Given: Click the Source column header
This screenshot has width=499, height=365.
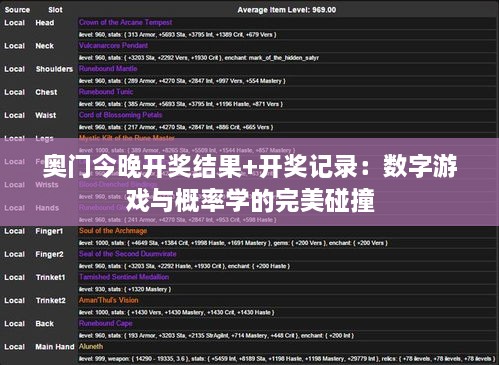Looking at the screenshot, I should [x=17, y=10].
